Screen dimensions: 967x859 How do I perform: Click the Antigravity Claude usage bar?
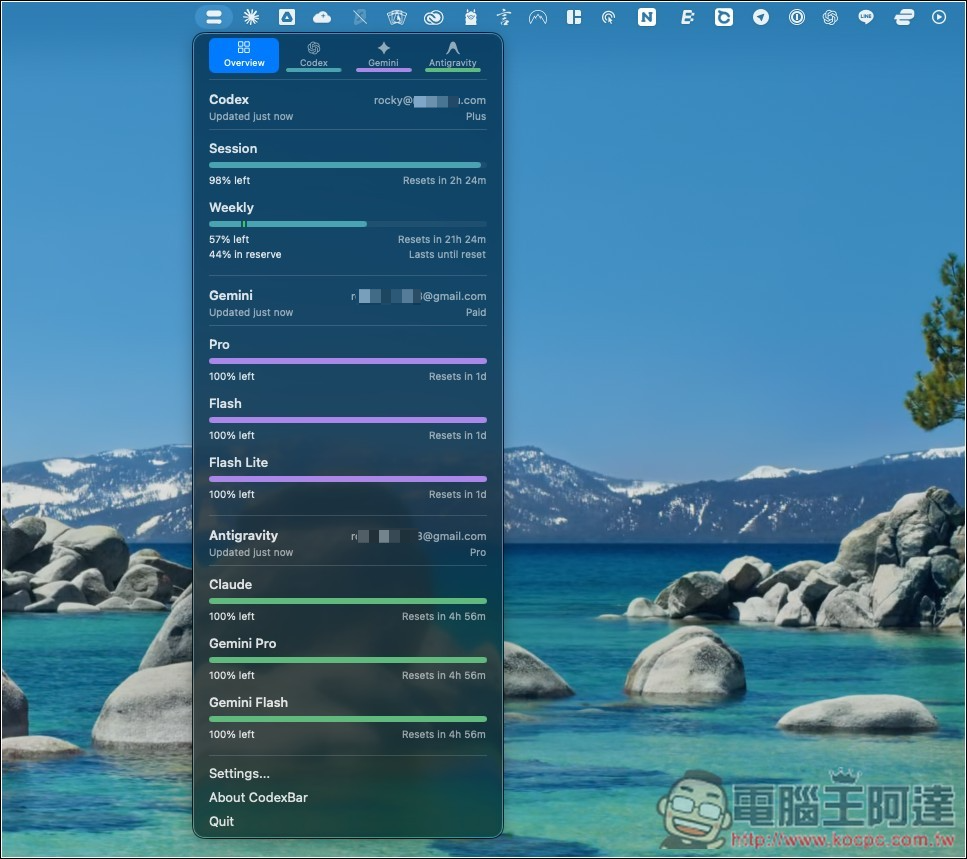click(347, 601)
